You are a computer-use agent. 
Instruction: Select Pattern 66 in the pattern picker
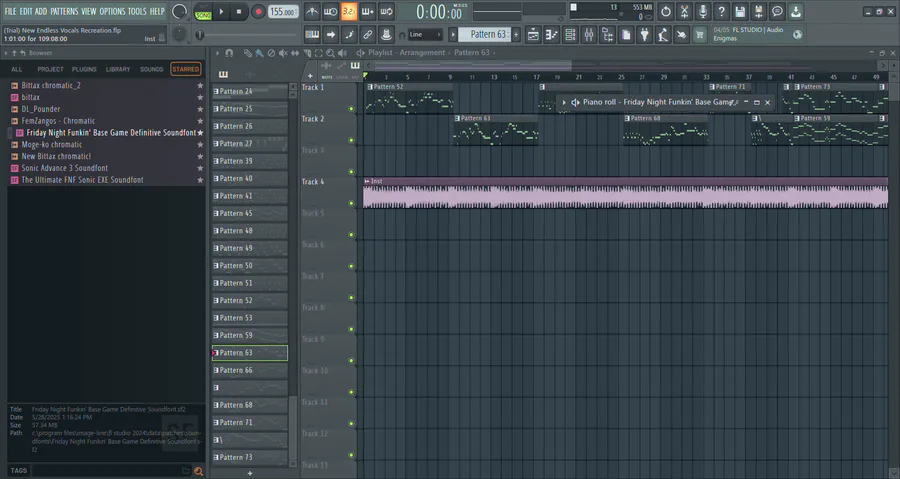(x=250, y=371)
